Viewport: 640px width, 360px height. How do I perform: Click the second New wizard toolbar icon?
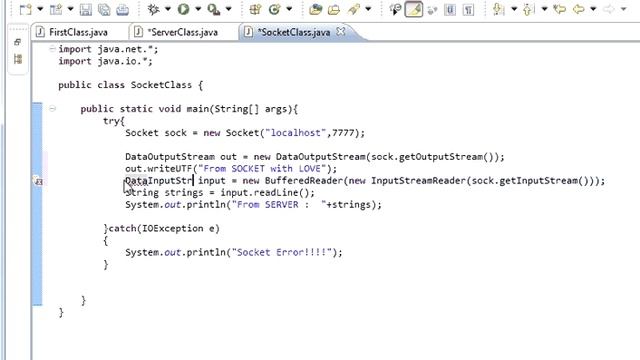pyautogui.click(x=56, y=9)
